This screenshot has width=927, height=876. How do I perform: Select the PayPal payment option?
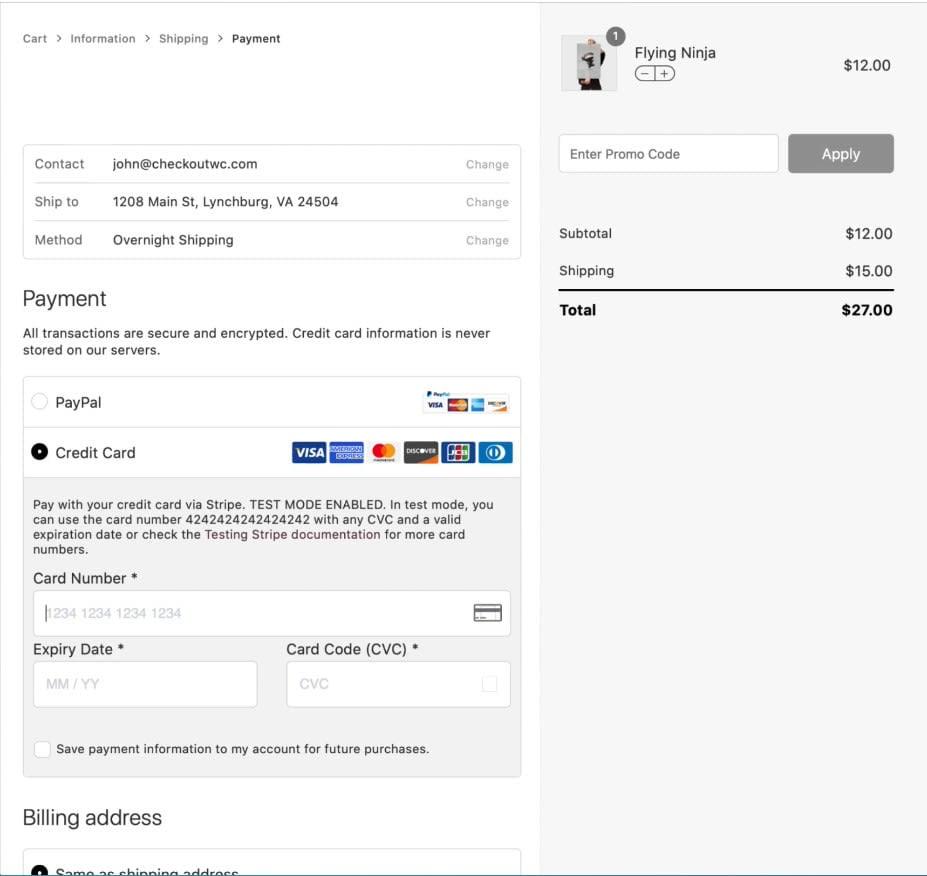pyautogui.click(x=40, y=401)
